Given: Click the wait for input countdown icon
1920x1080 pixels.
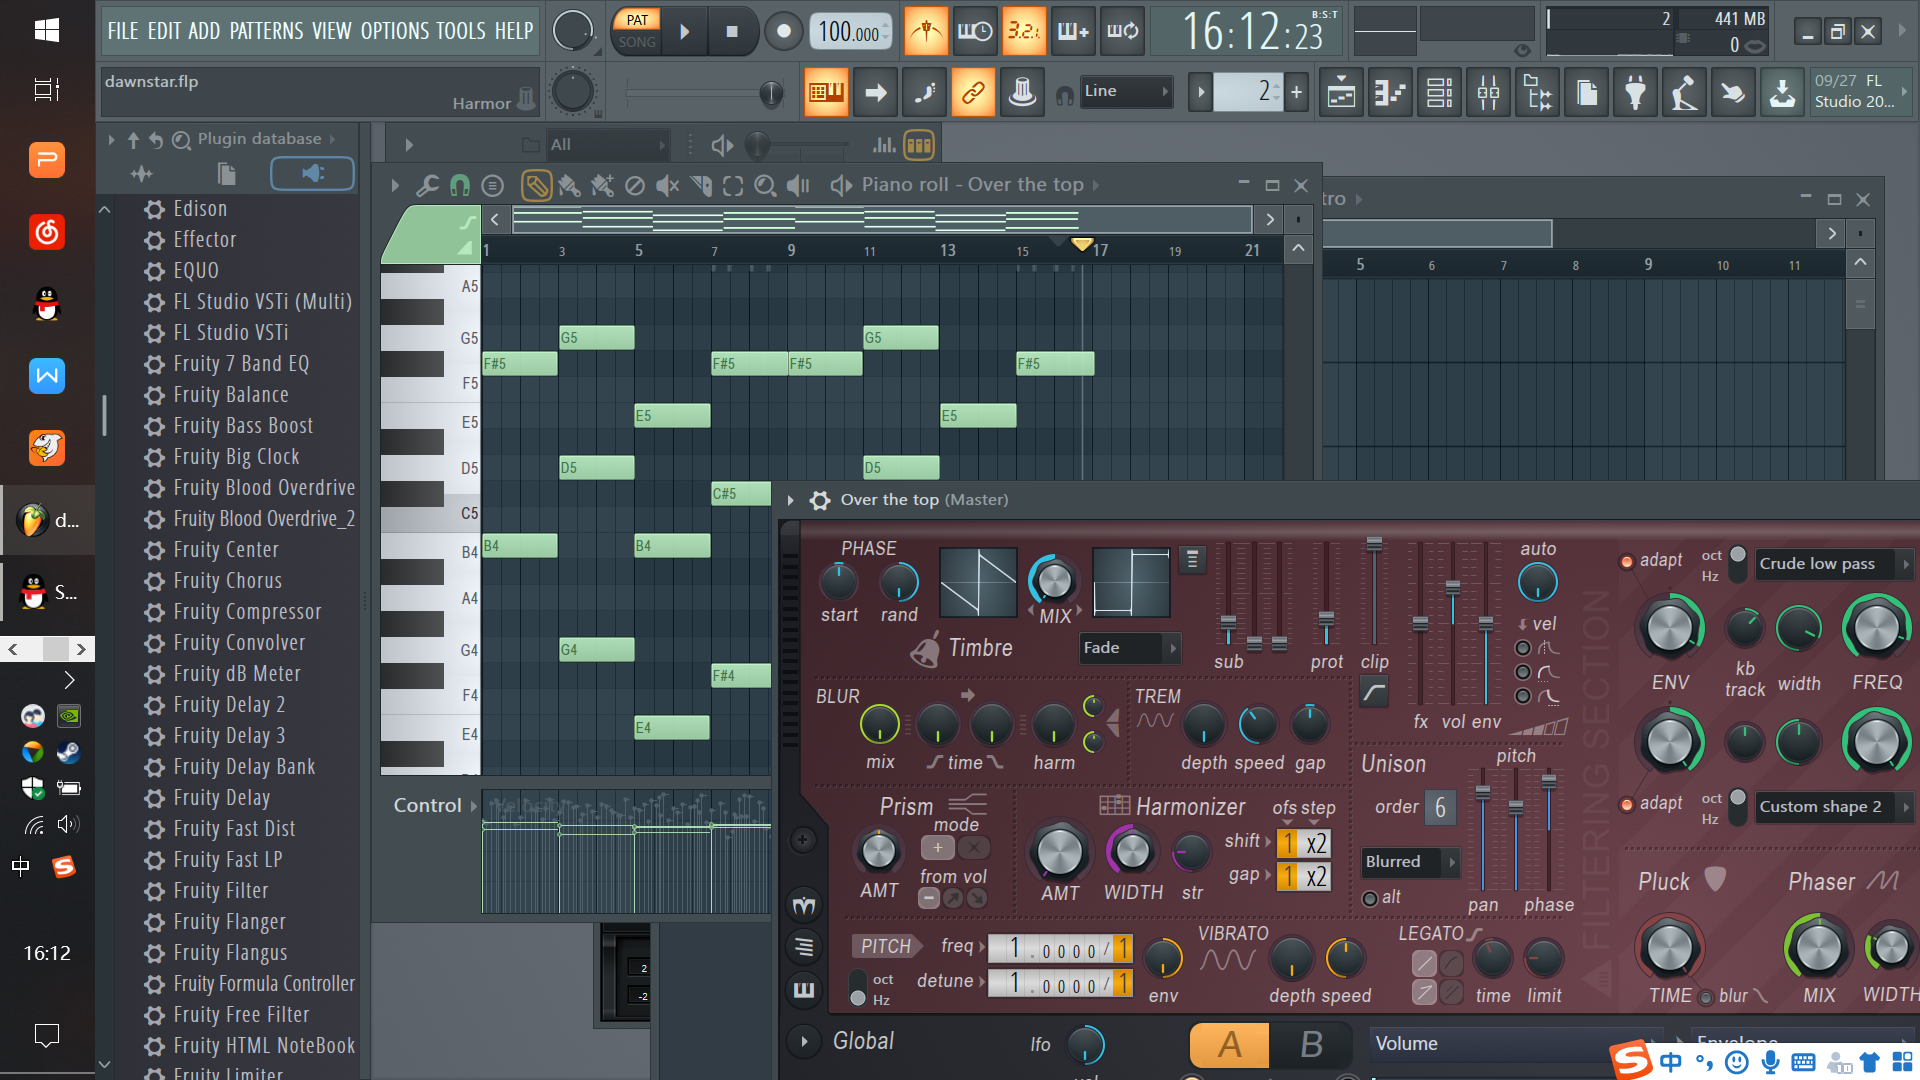Looking at the screenshot, I should [975, 31].
